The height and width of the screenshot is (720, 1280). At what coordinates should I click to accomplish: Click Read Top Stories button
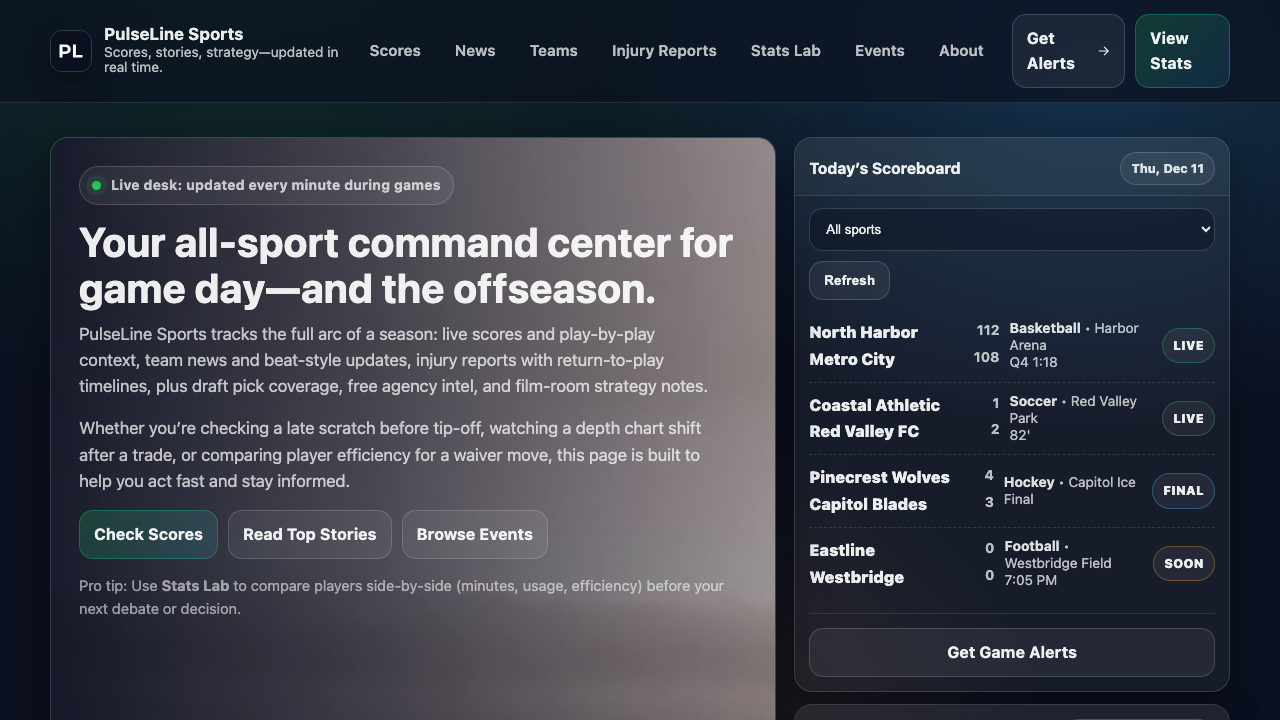click(x=309, y=534)
